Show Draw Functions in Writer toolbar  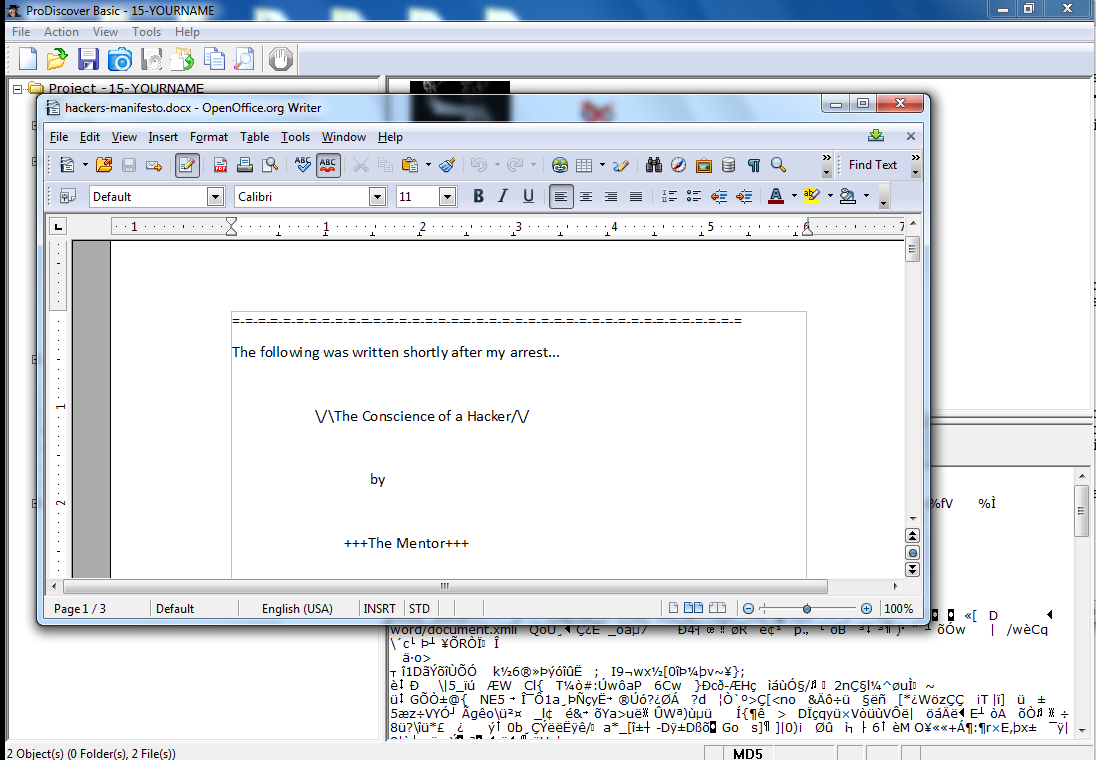coord(621,165)
